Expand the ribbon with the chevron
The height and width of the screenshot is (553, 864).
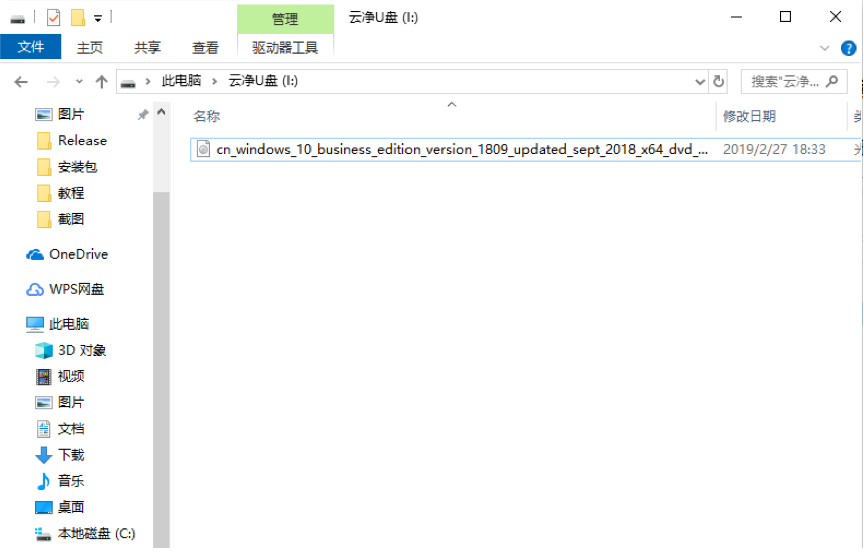tap(825, 47)
